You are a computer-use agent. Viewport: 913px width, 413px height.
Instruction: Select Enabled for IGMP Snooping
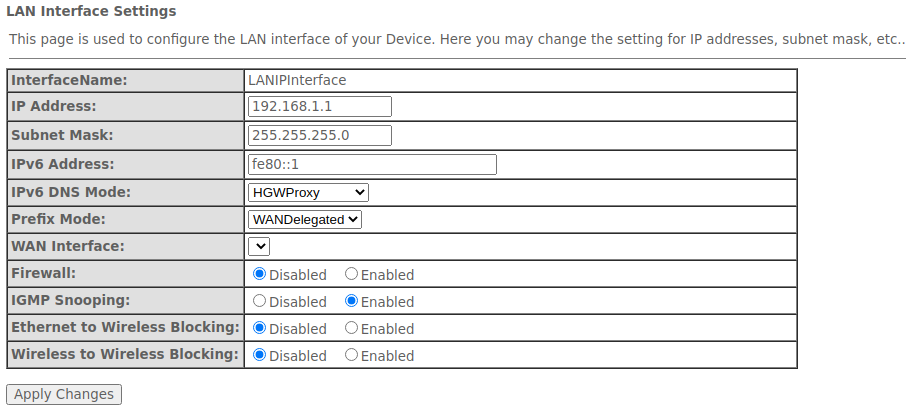[352, 301]
